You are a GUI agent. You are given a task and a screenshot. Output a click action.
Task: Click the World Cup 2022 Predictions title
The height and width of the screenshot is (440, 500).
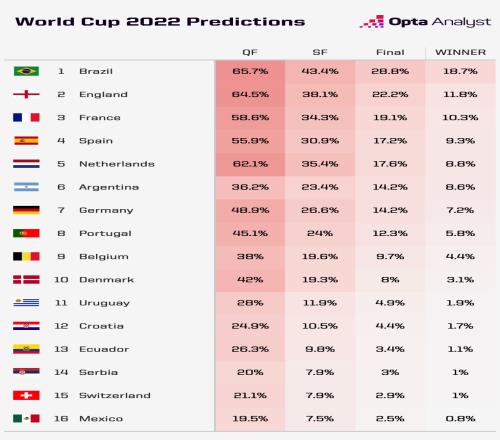click(x=160, y=22)
